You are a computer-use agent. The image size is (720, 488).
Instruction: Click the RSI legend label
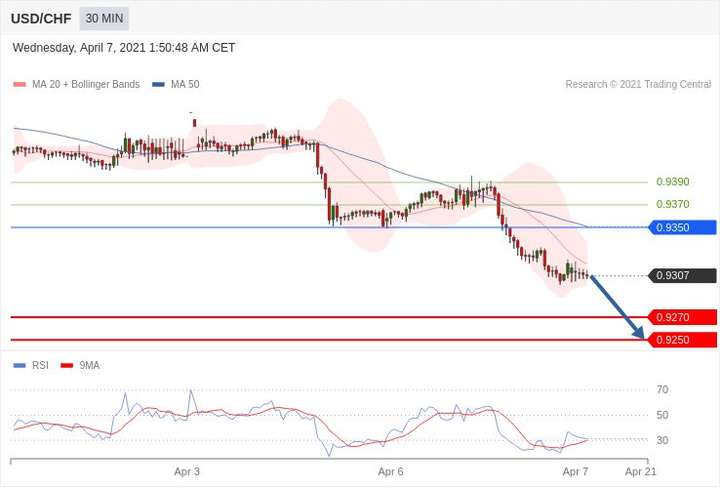pos(40,365)
